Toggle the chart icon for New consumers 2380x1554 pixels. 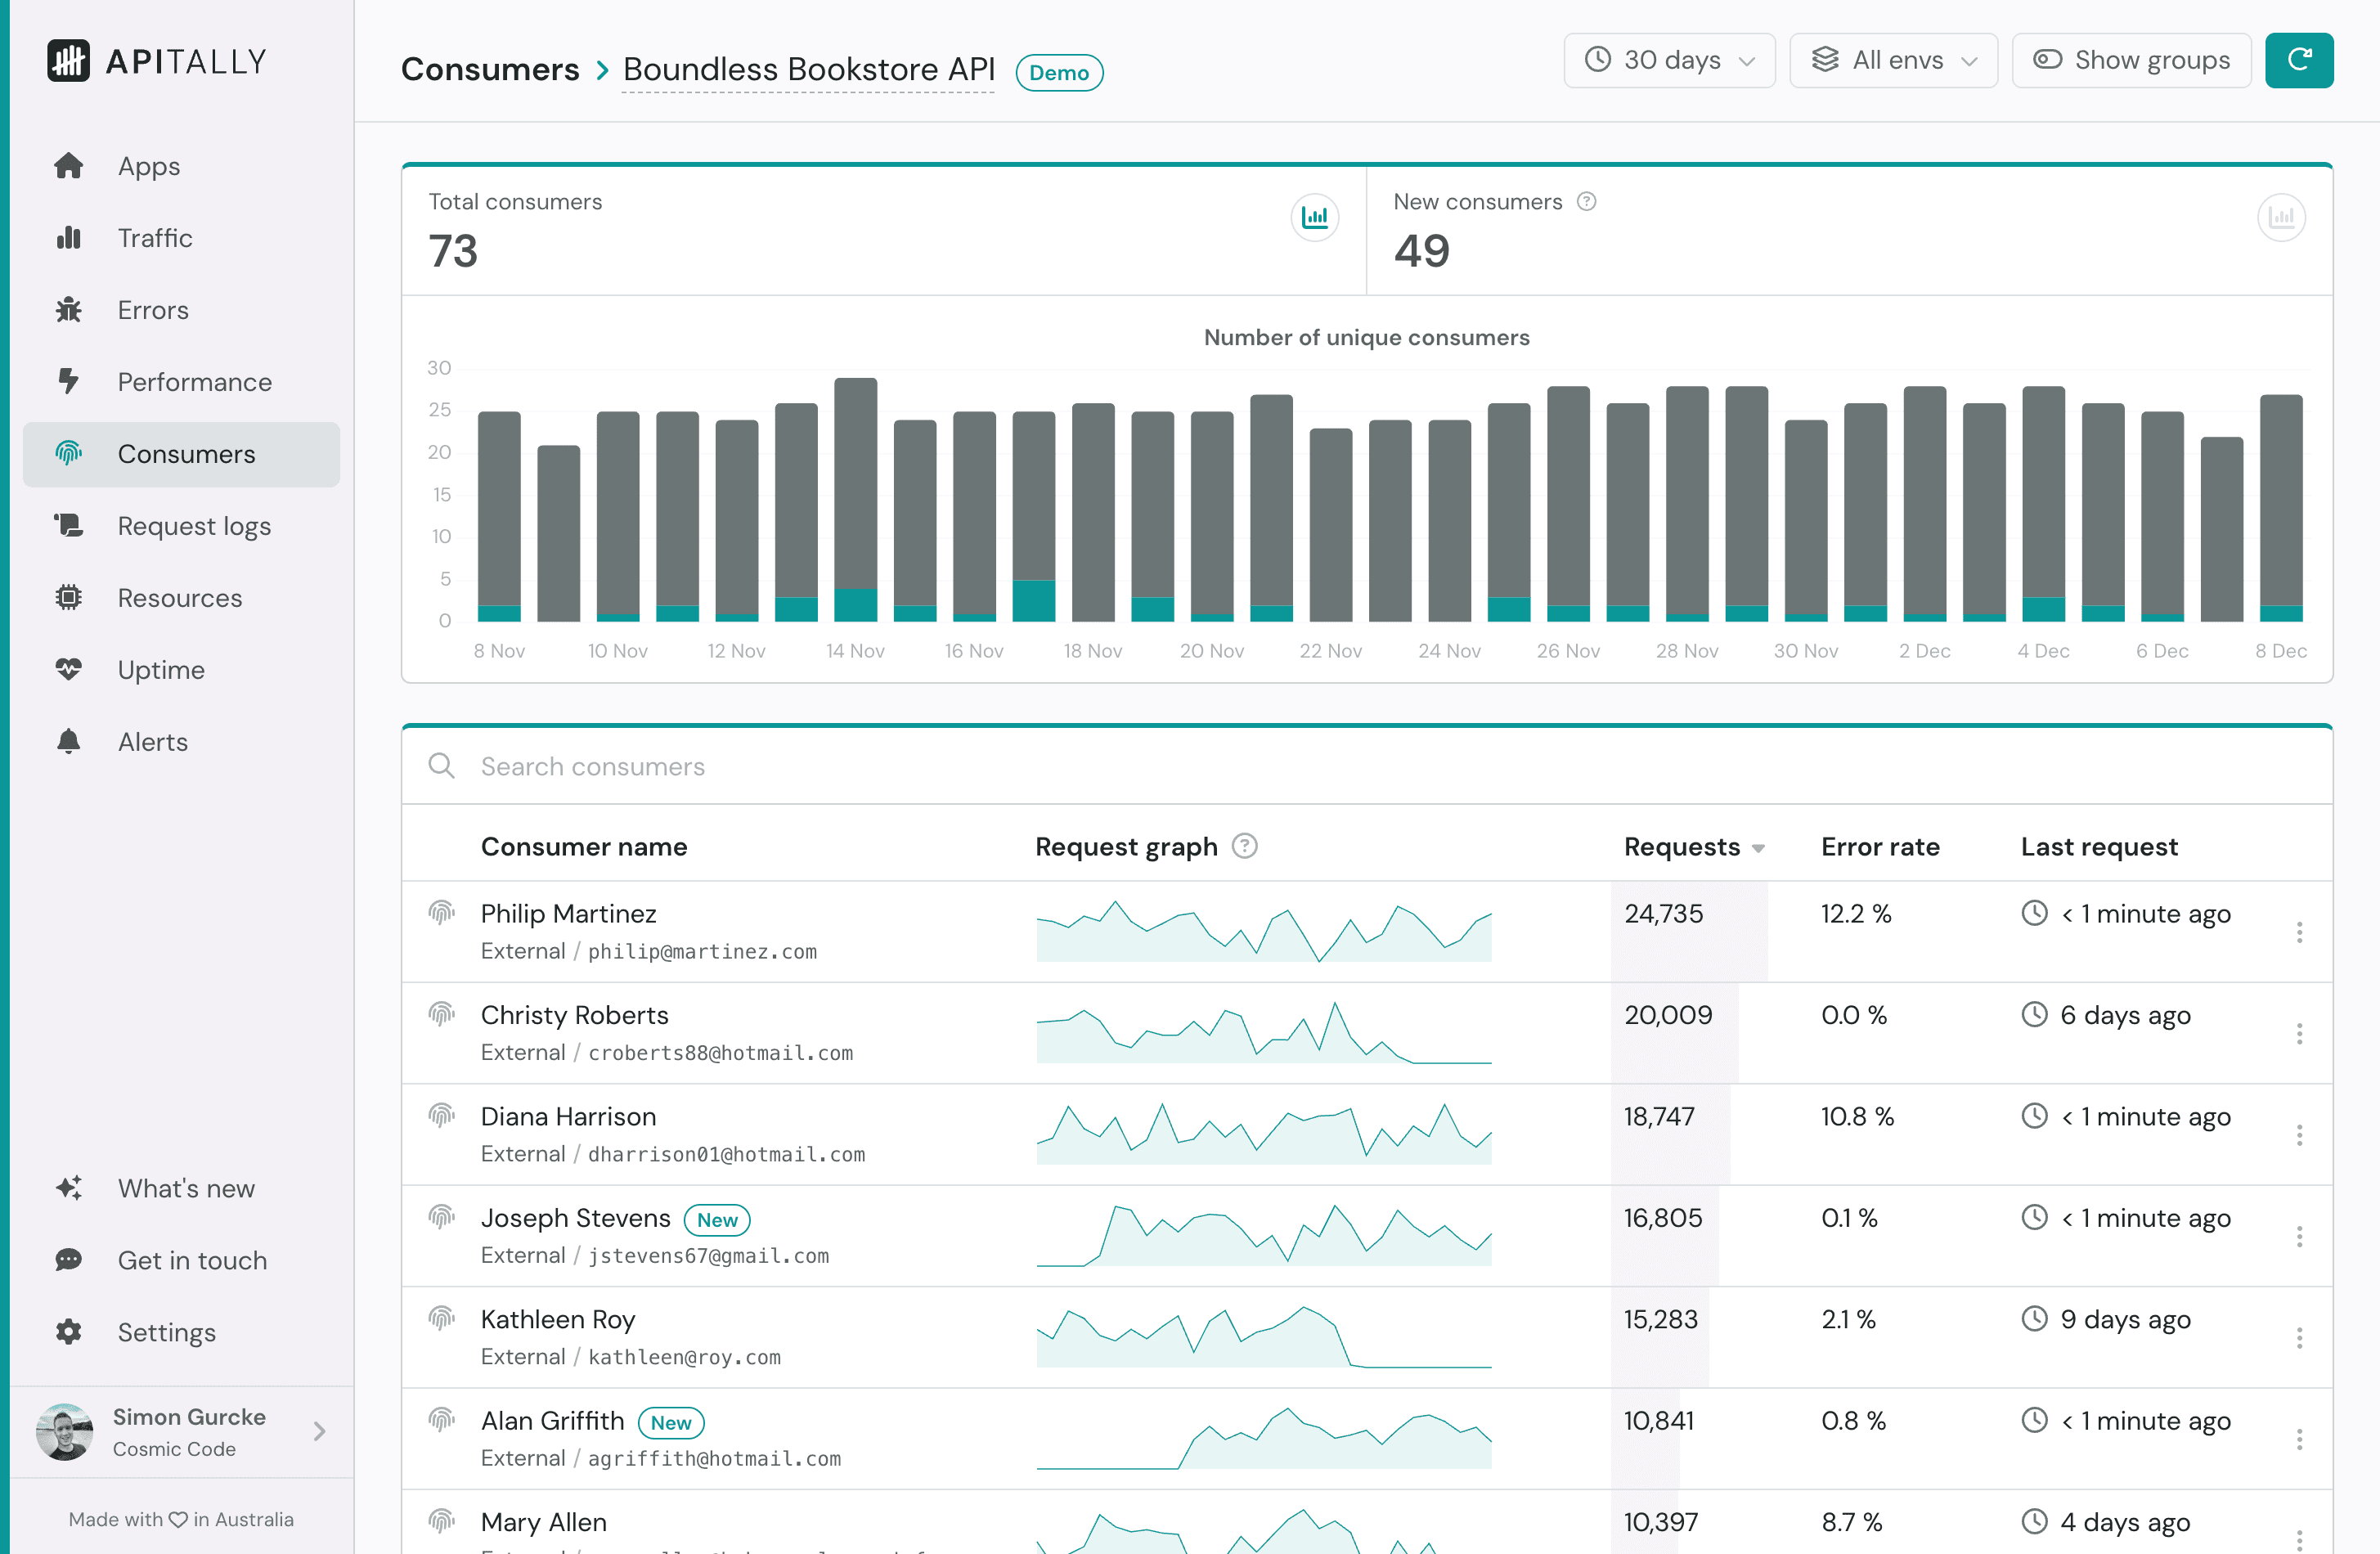point(2282,217)
